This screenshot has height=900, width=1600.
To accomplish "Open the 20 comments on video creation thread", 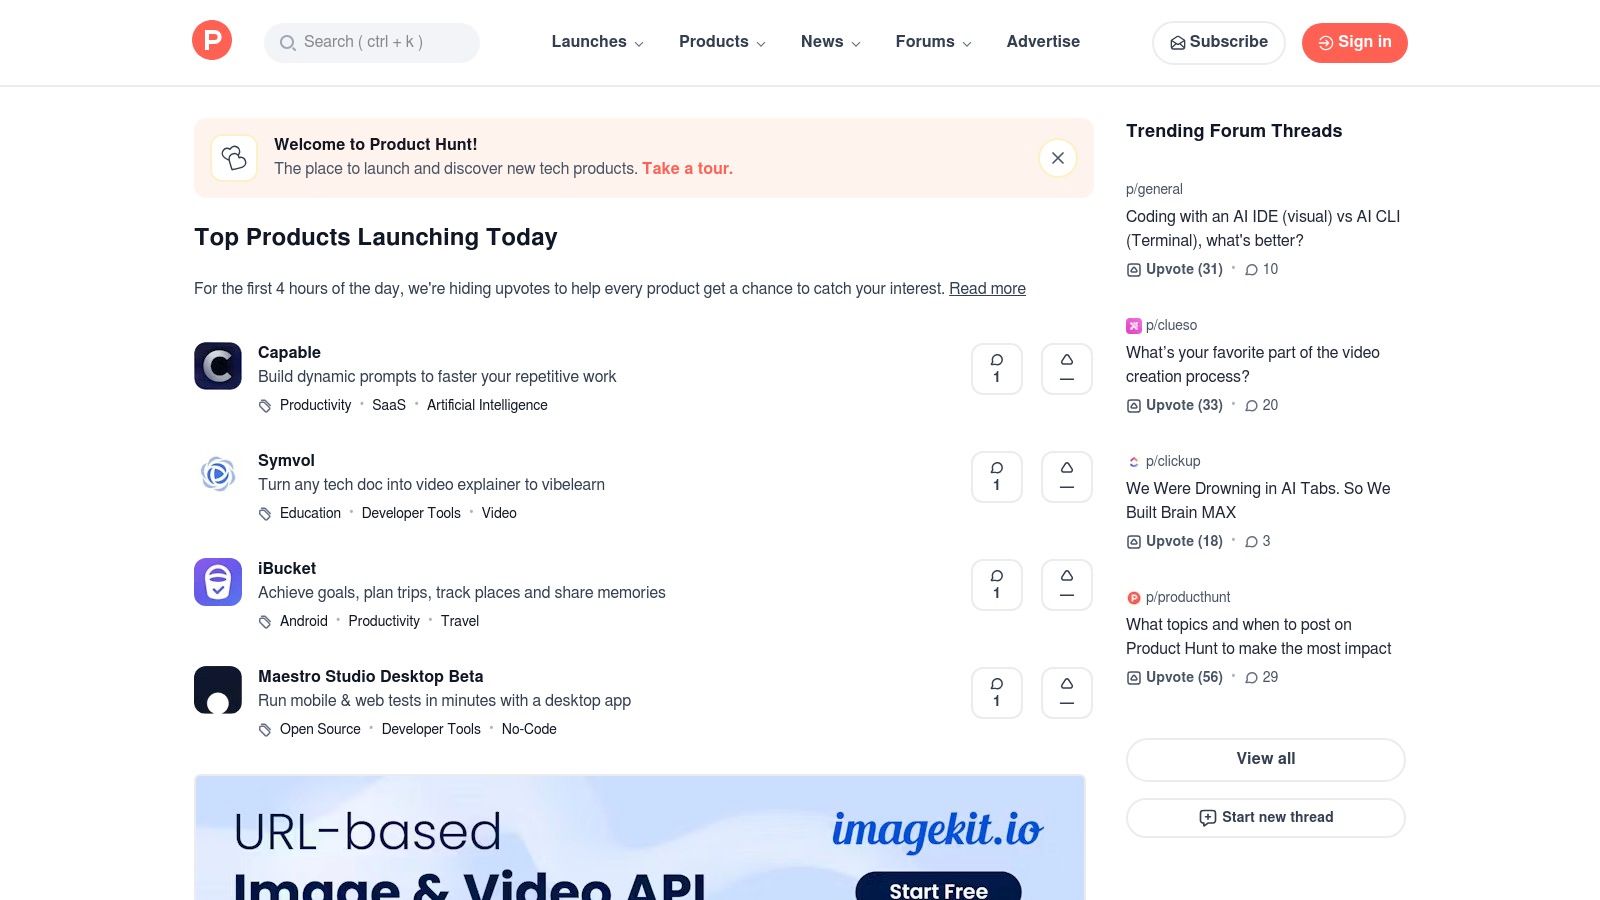I will point(1261,405).
